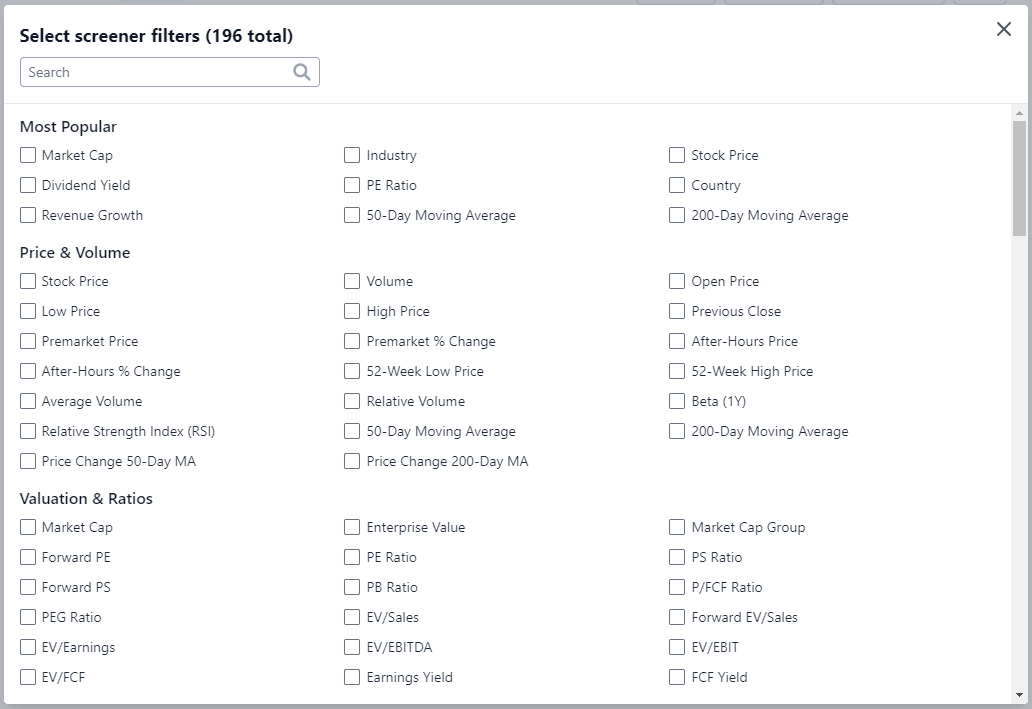Check the Industry filter checkbox
The image size is (1032, 709).
point(351,155)
